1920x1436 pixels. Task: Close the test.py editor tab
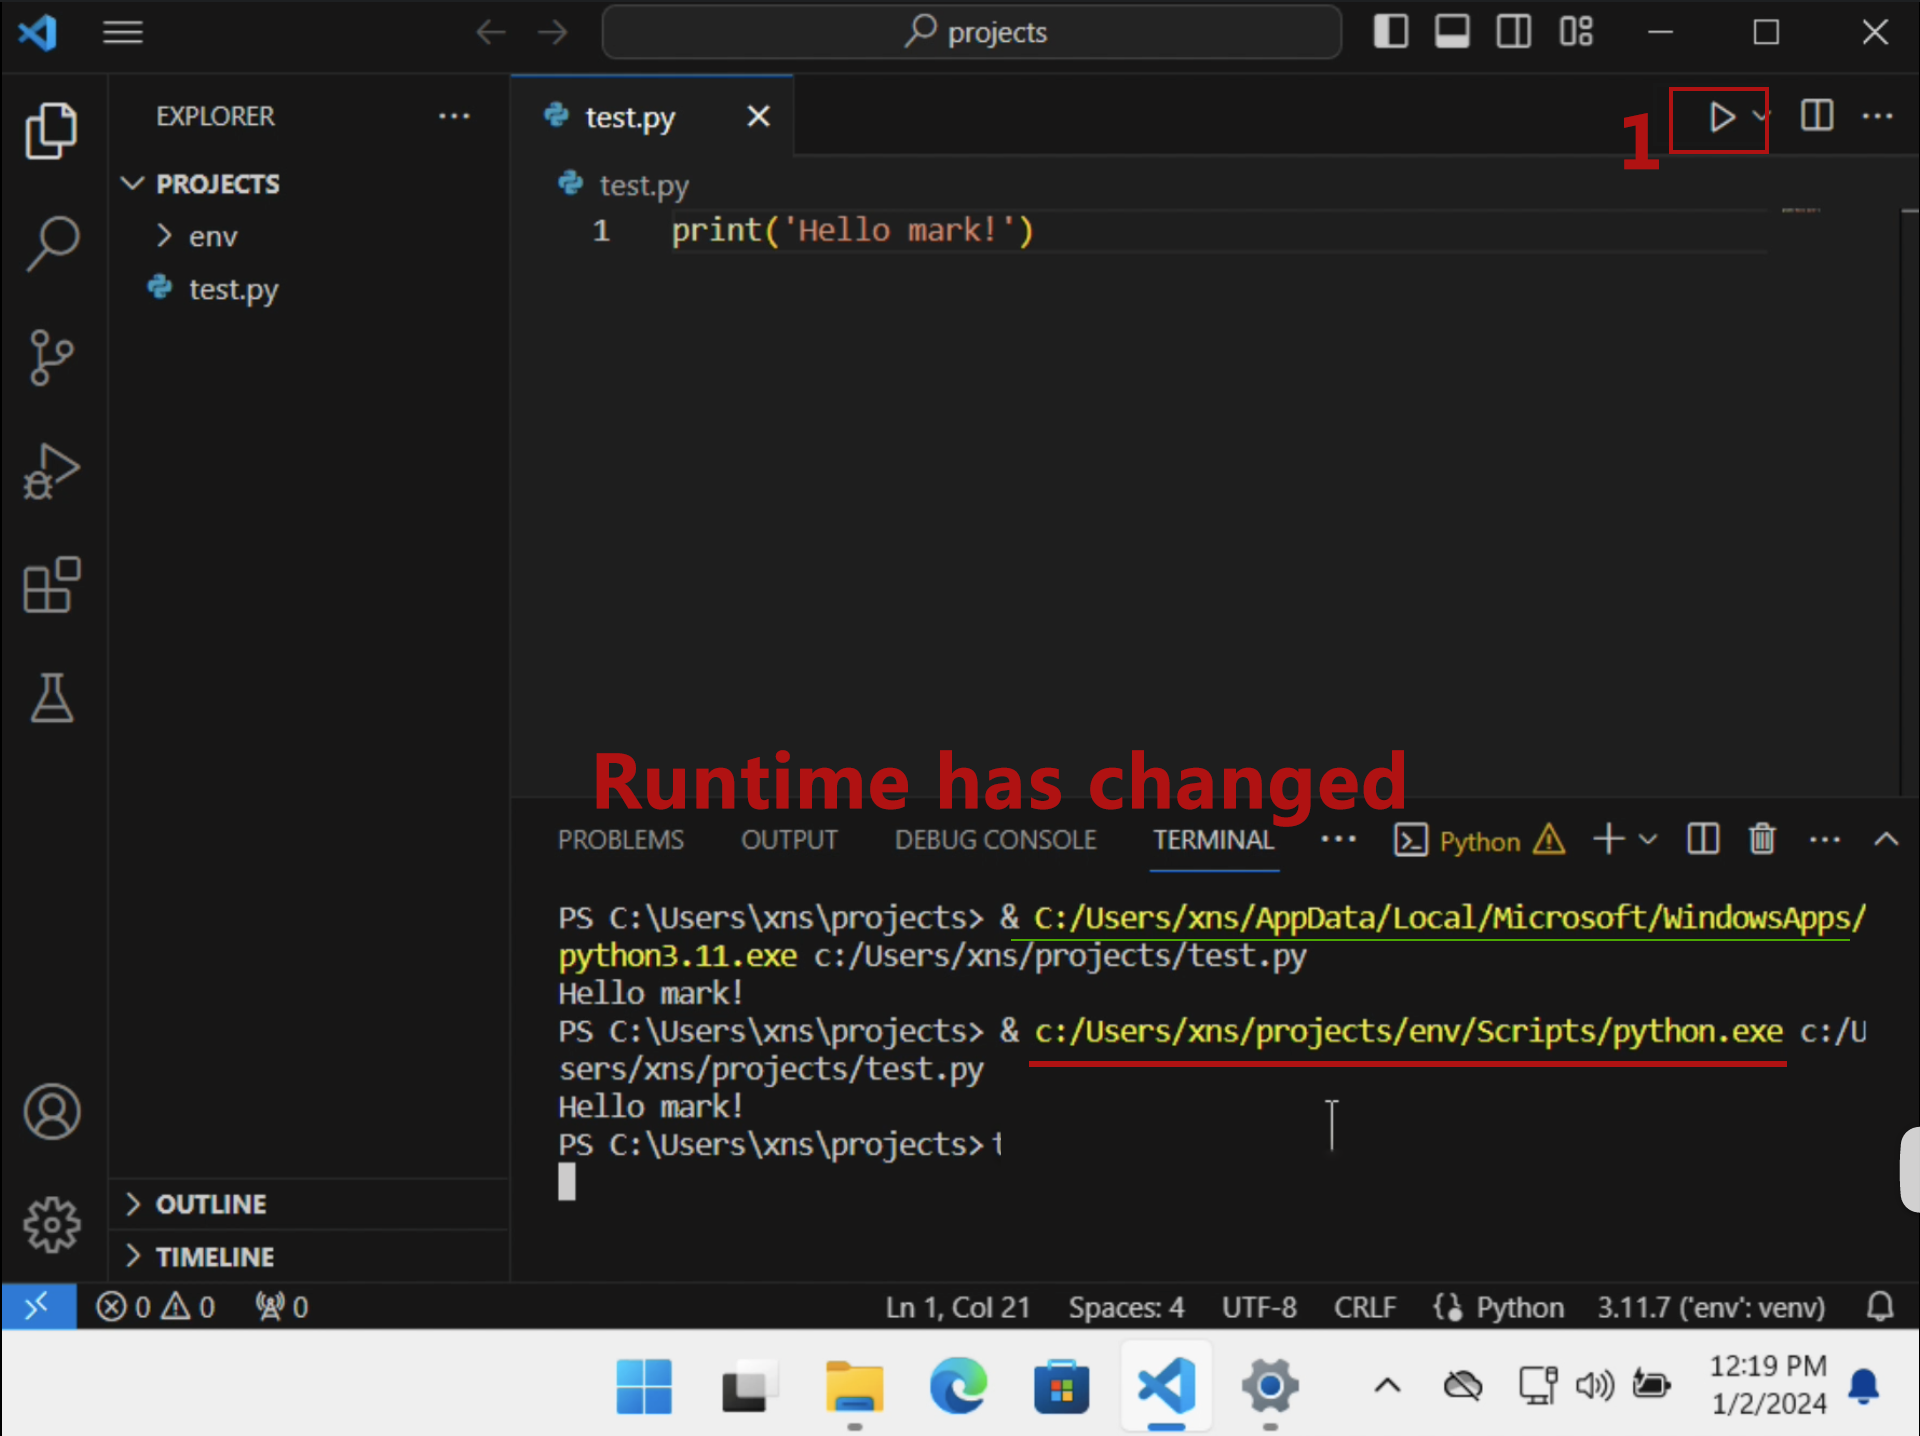coord(759,117)
